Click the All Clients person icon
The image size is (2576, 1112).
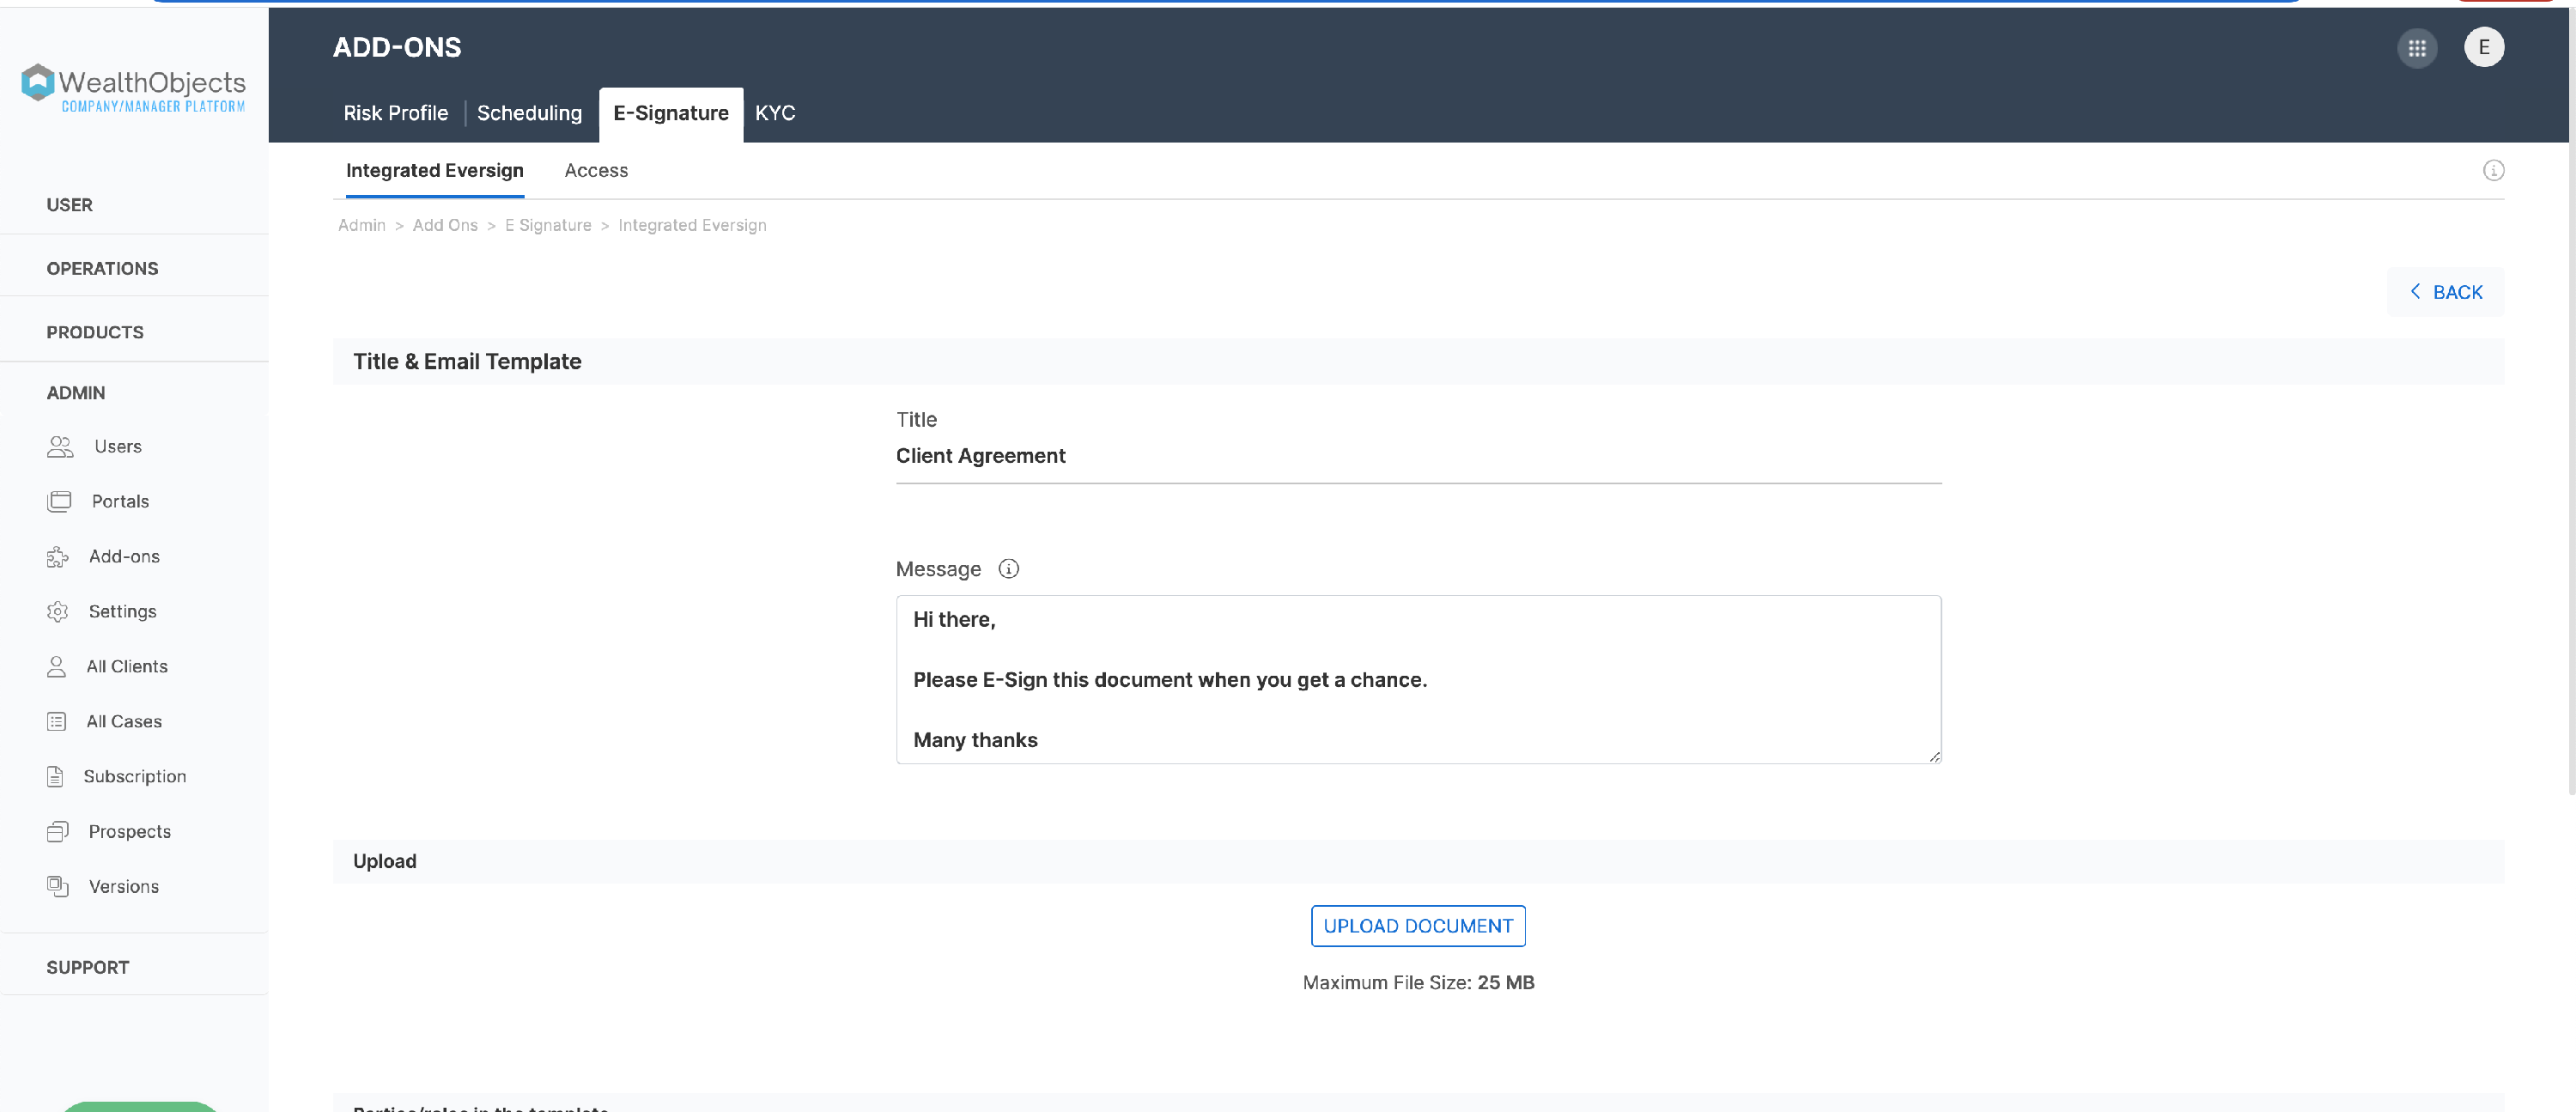tap(56, 667)
